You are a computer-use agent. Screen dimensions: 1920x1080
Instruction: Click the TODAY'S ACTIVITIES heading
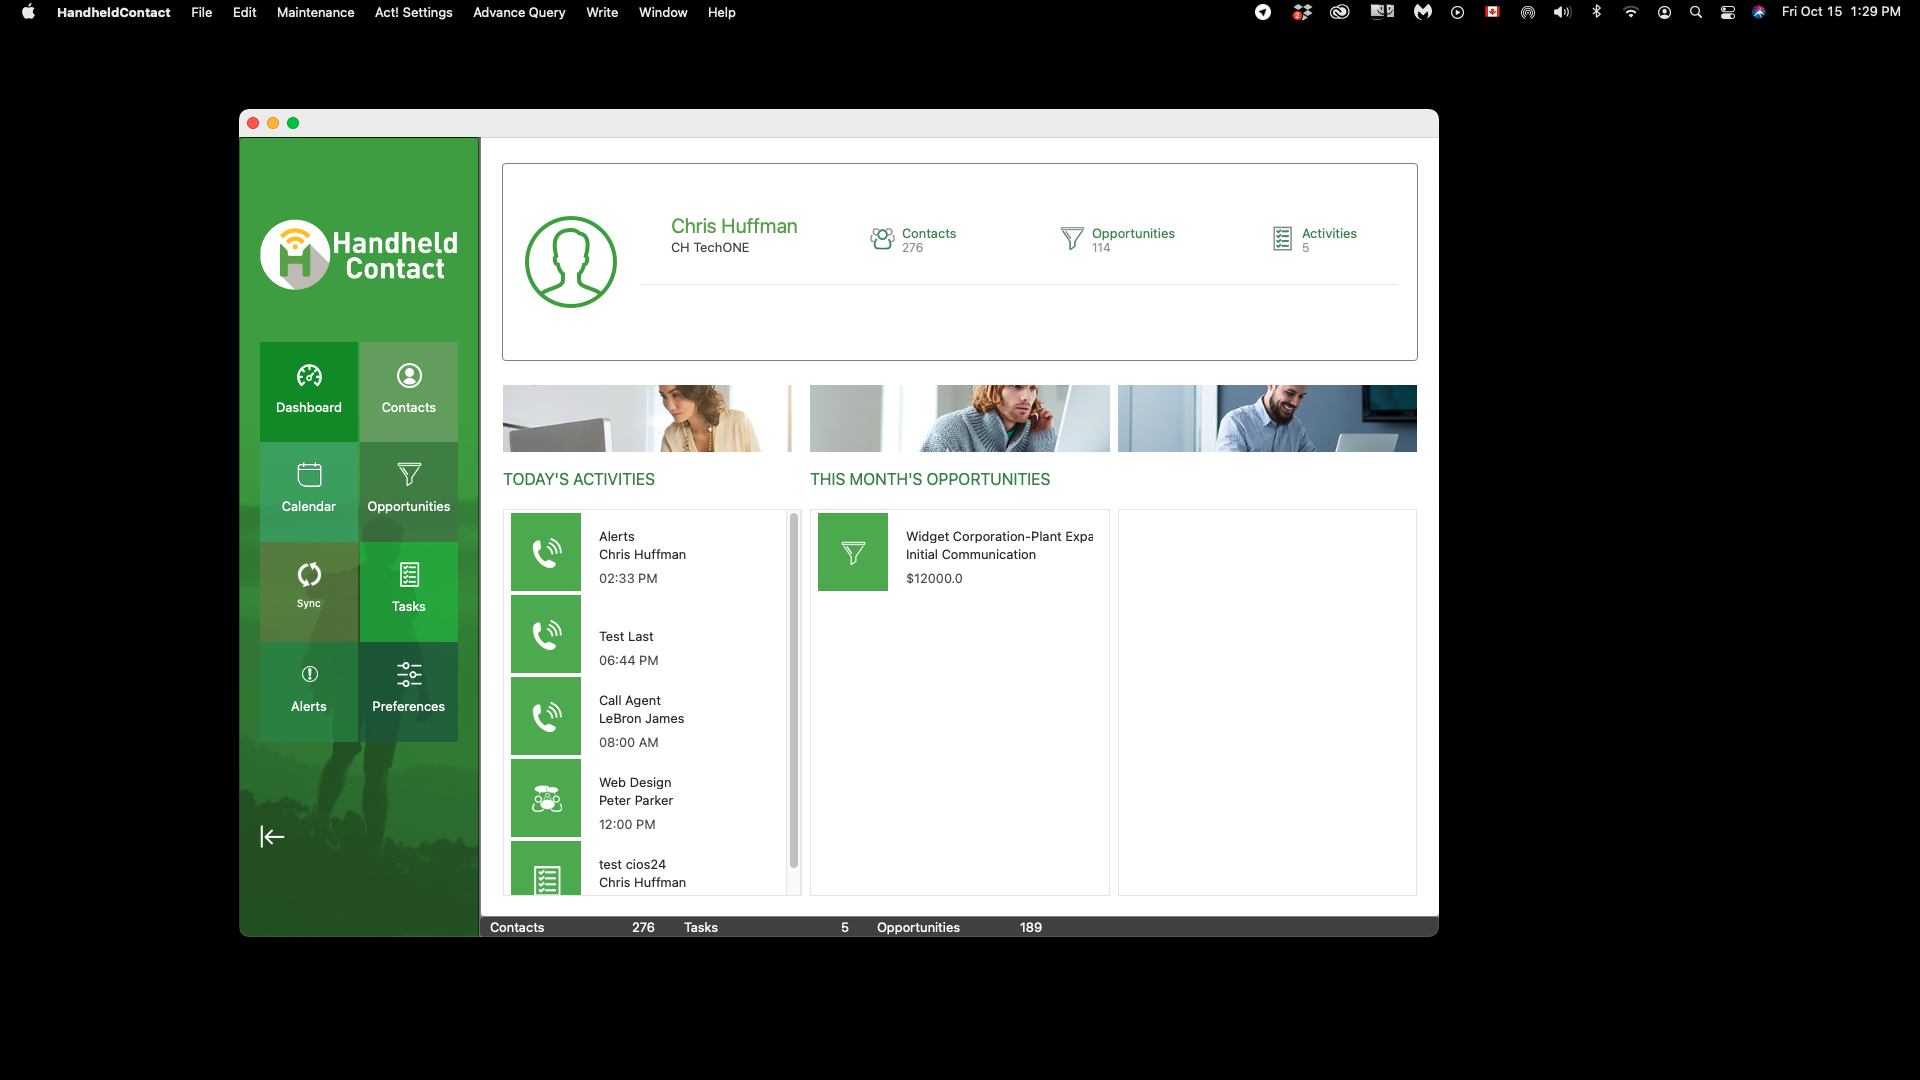579,480
